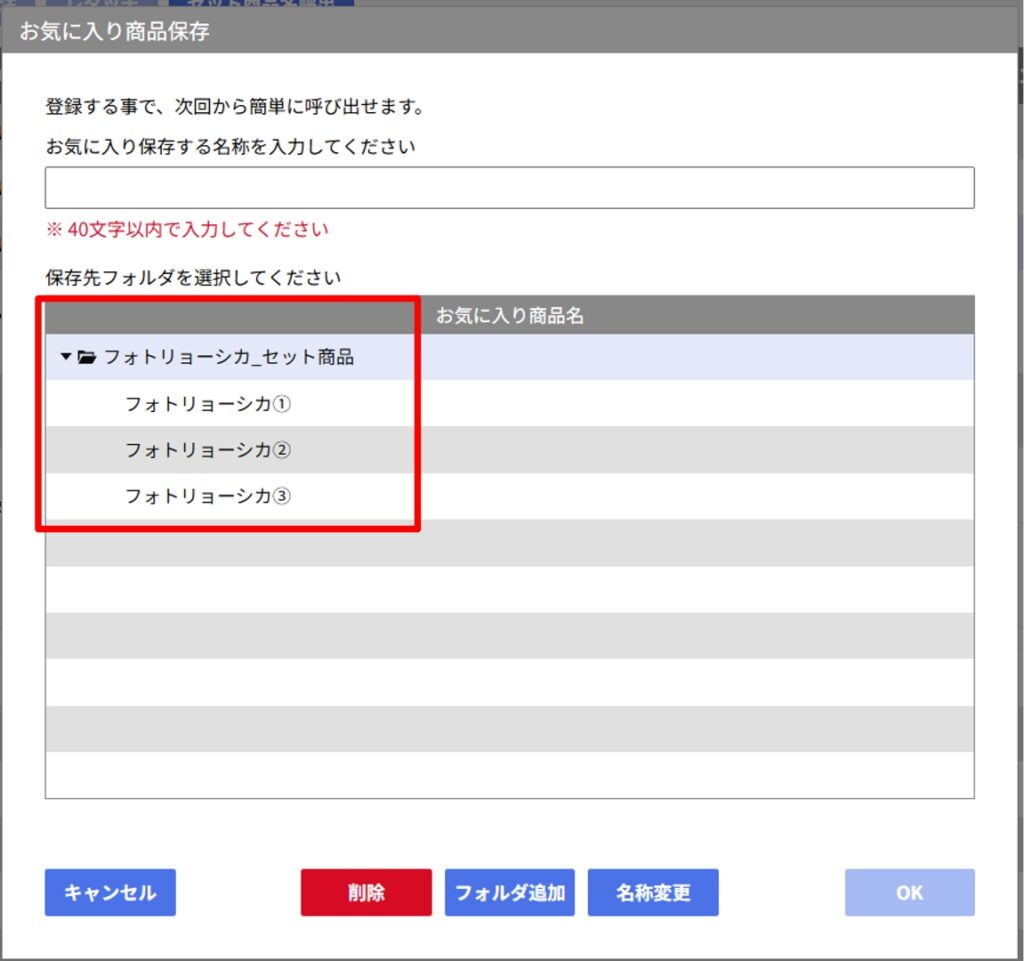Click the favorite name input field
The height and width of the screenshot is (961, 1024).
pos(509,188)
